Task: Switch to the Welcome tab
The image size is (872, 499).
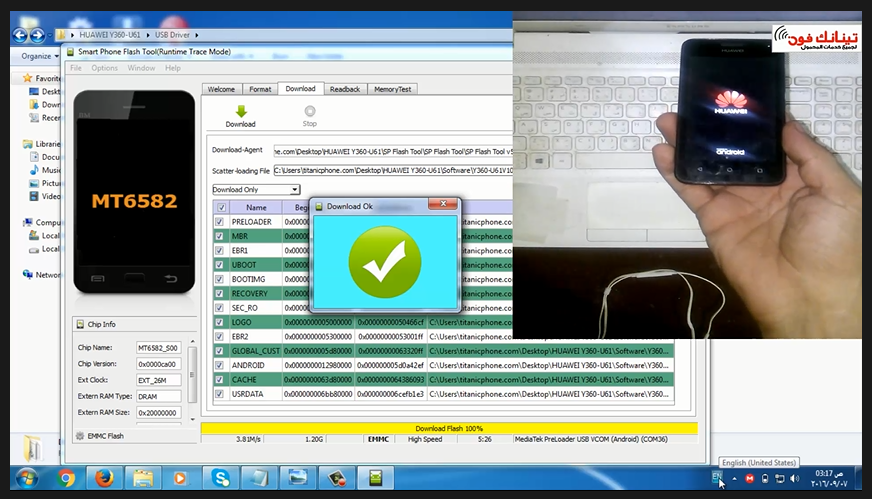Action: click(221, 89)
